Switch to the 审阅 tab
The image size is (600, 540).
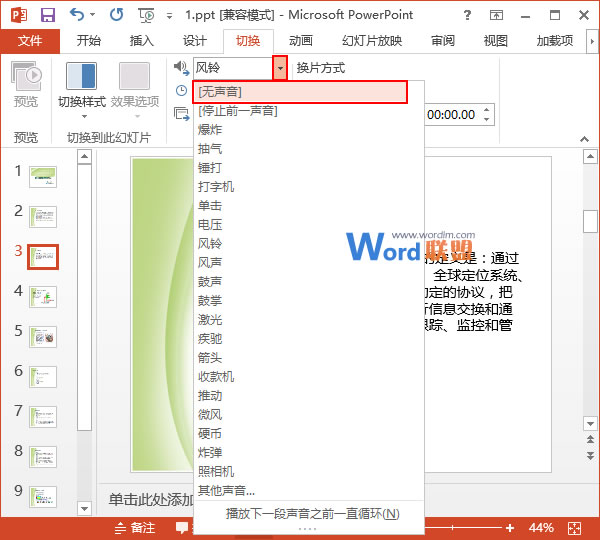pyautogui.click(x=443, y=41)
